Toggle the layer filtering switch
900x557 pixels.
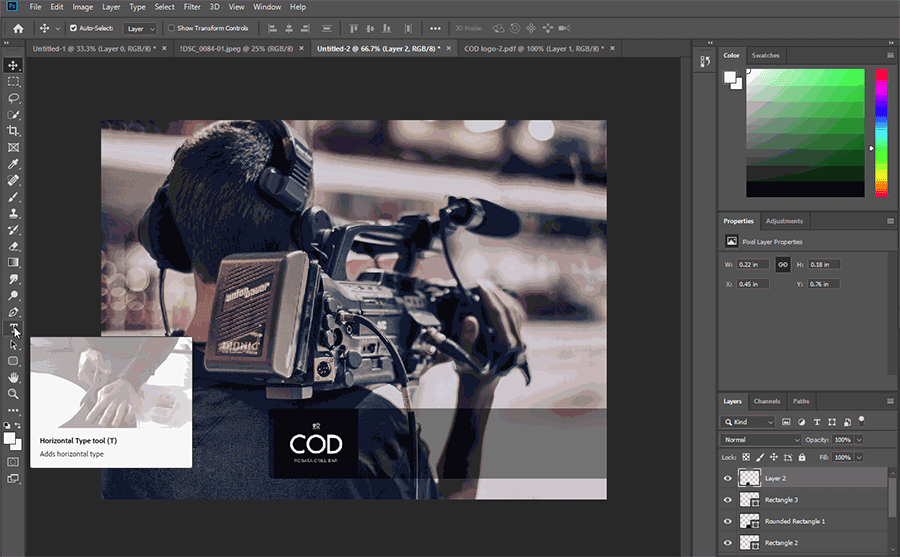[862, 421]
